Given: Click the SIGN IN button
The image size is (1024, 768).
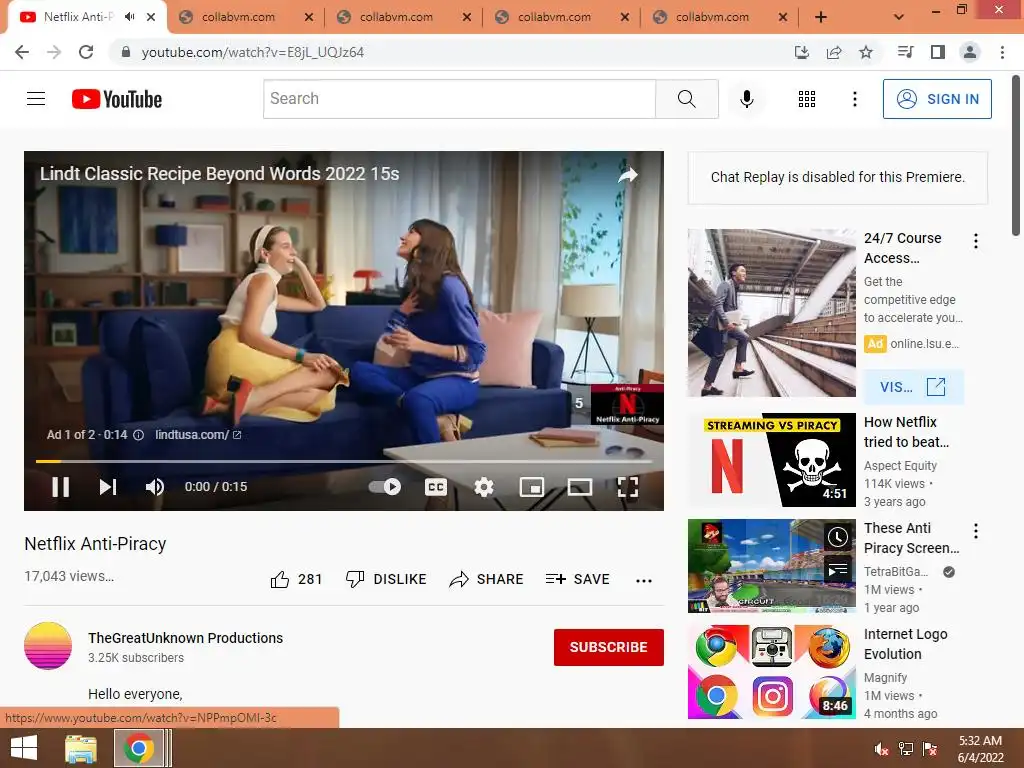Looking at the screenshot, I should (x=937, y=99).
